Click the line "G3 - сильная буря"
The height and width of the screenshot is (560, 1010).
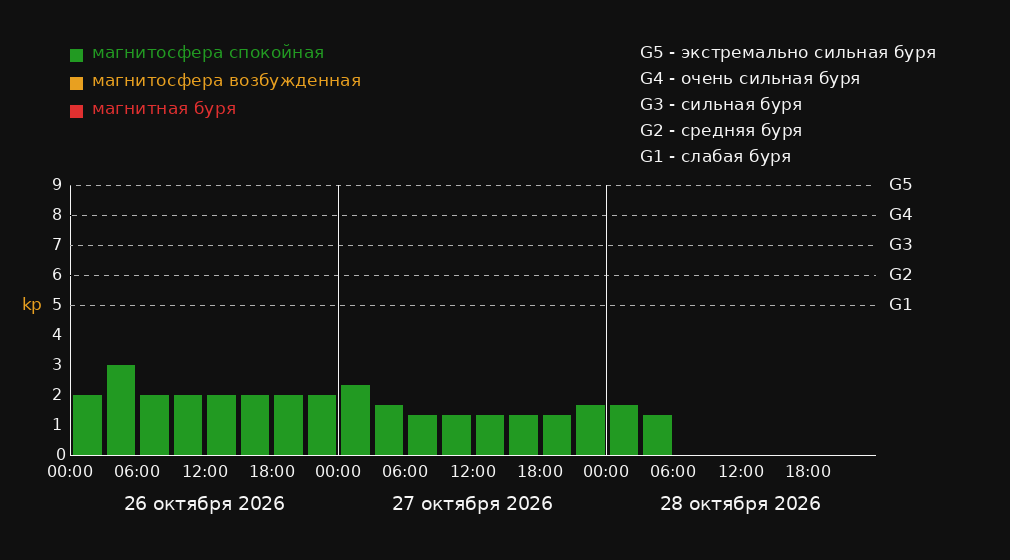(721, 104)
